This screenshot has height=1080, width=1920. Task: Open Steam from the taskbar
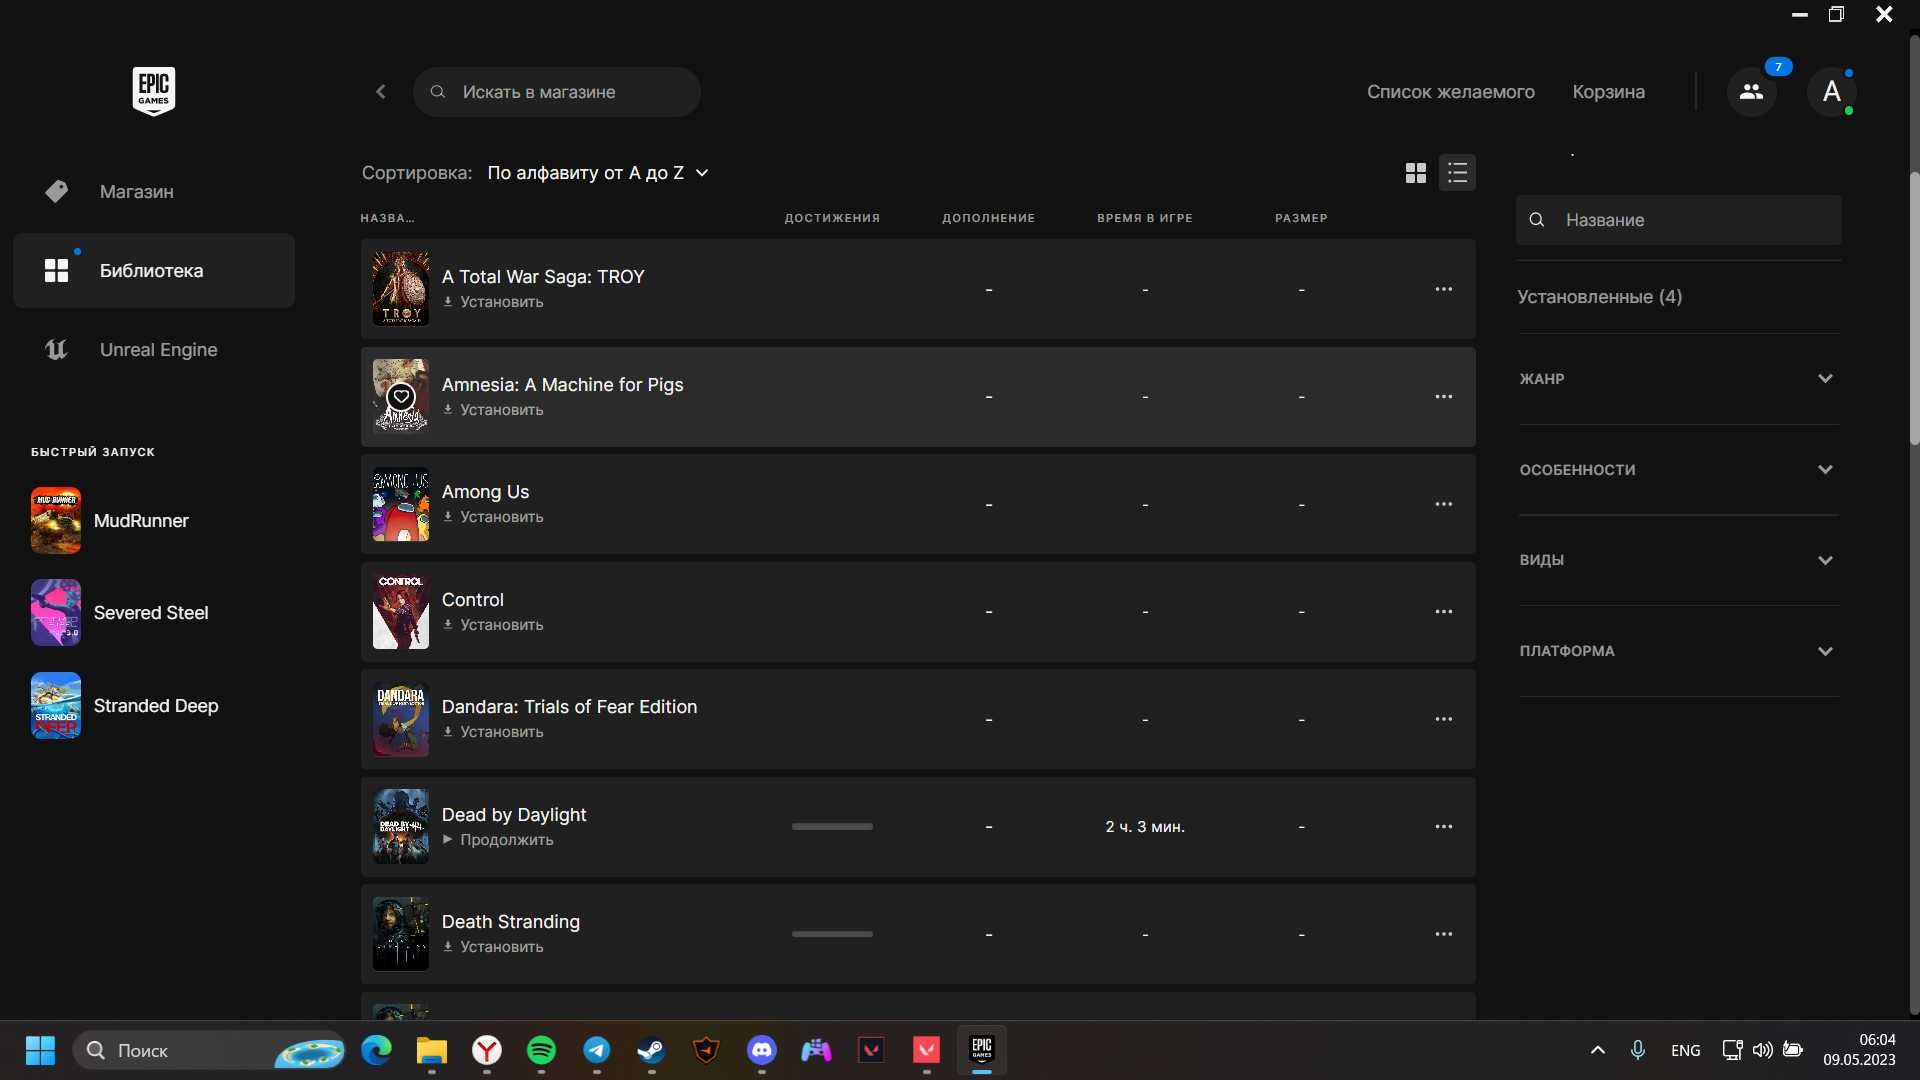(651, 1050)
